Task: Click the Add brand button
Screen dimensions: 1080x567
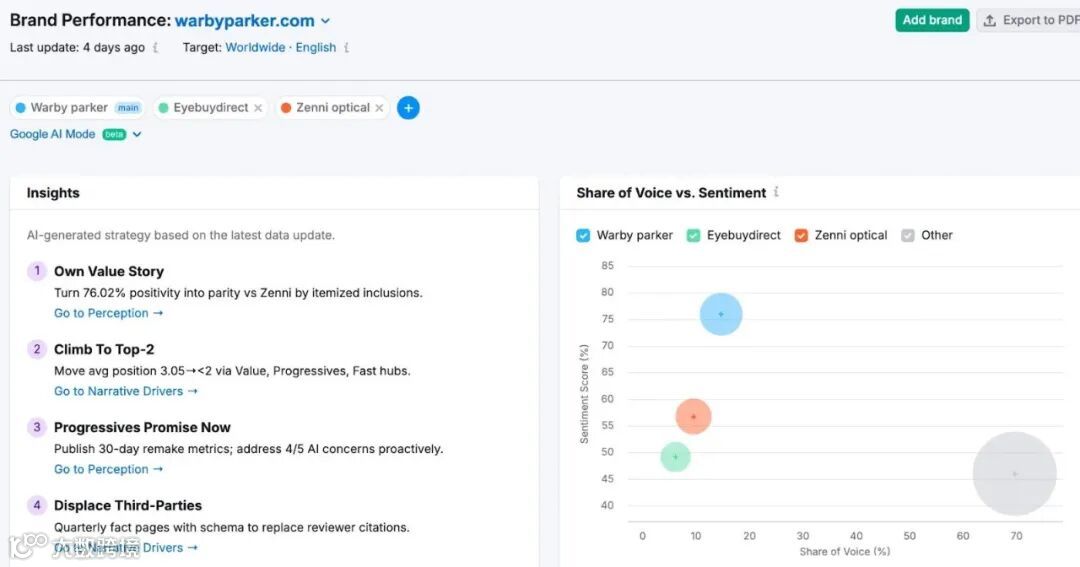Action: (932, 20)
